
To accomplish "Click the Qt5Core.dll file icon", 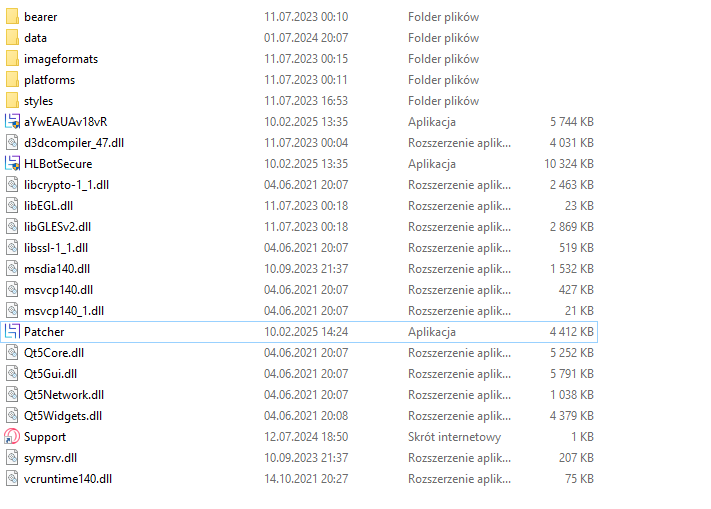I will (x=12, y=353).
